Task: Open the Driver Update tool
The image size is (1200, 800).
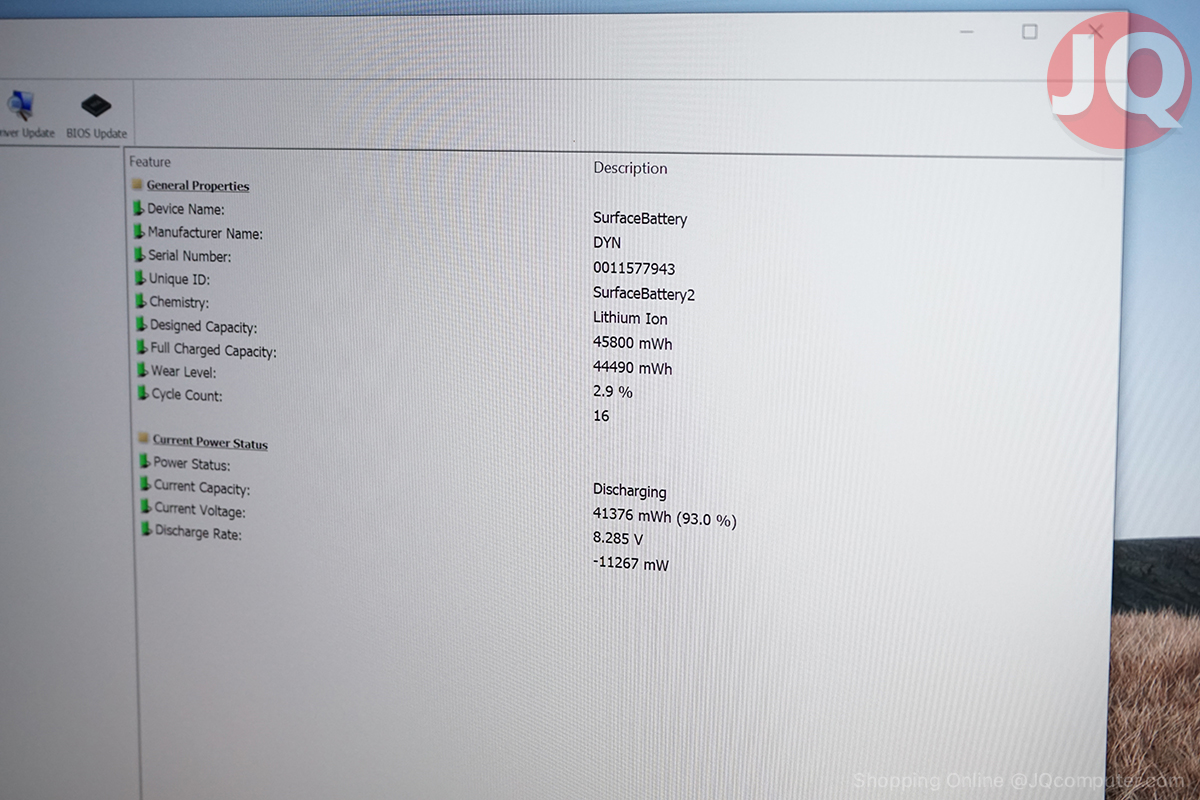Action: pyautogui.click(x=25, y=114)
